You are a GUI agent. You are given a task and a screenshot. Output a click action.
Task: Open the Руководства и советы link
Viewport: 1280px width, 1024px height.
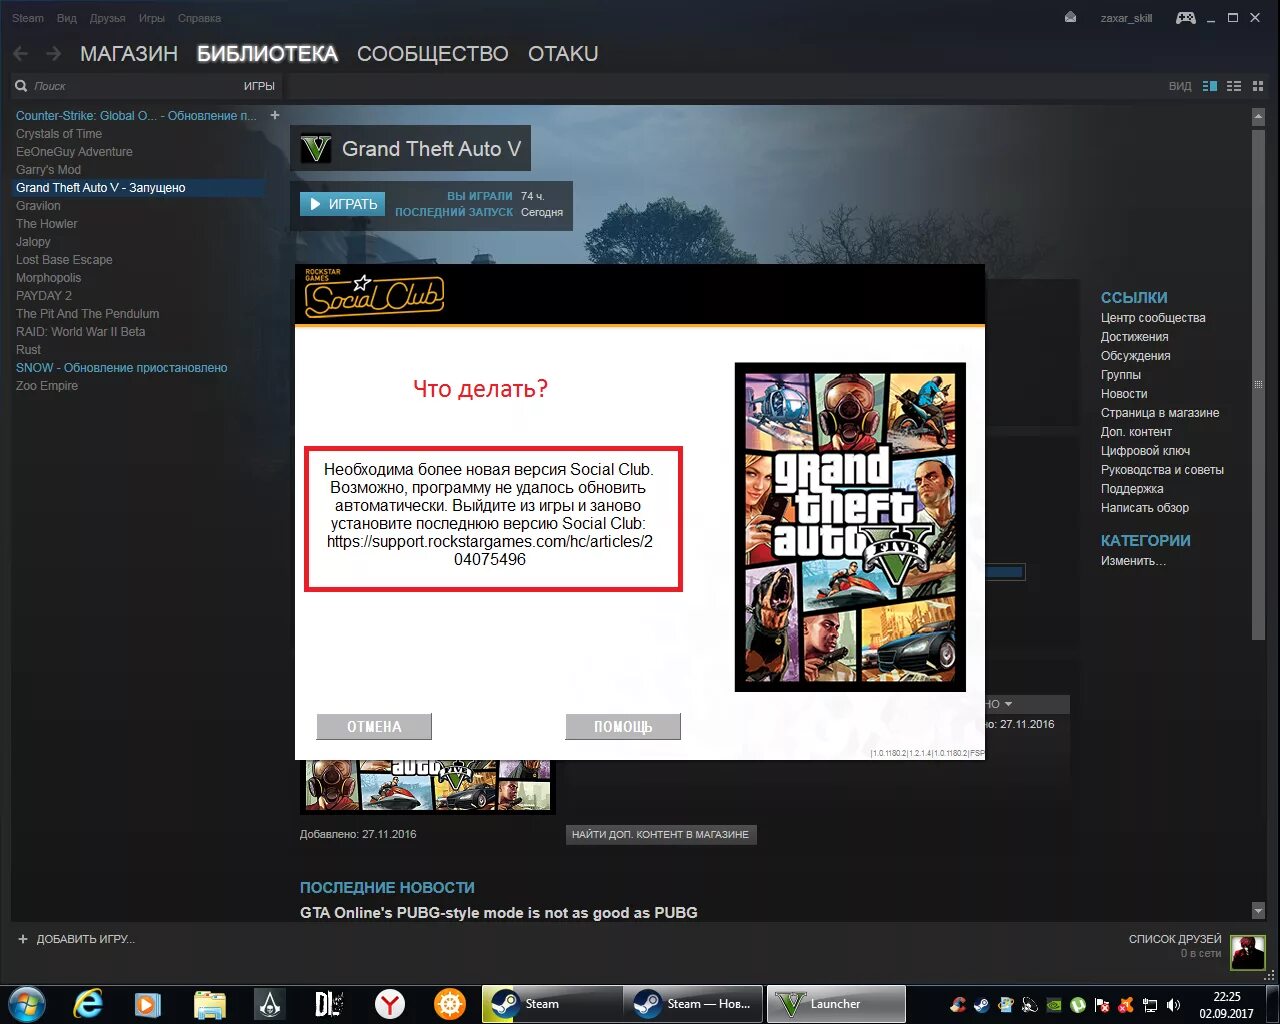pos(1162,470)
